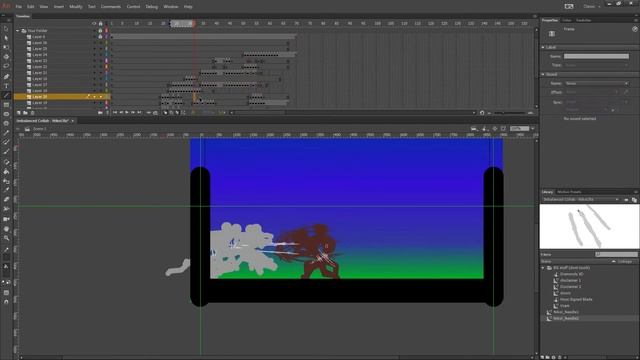Select the Paint Bucket tool
This screenshot has height=360, width=640.
(6, 172)
